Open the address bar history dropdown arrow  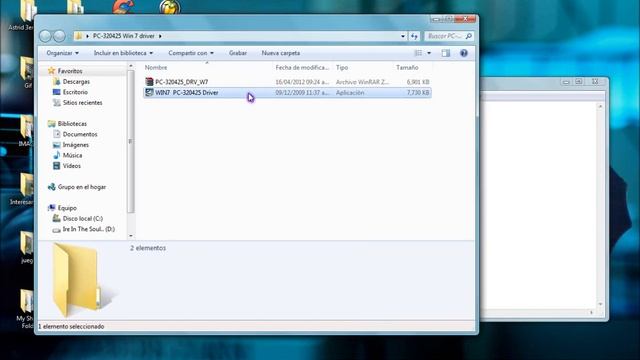[403, 36]
